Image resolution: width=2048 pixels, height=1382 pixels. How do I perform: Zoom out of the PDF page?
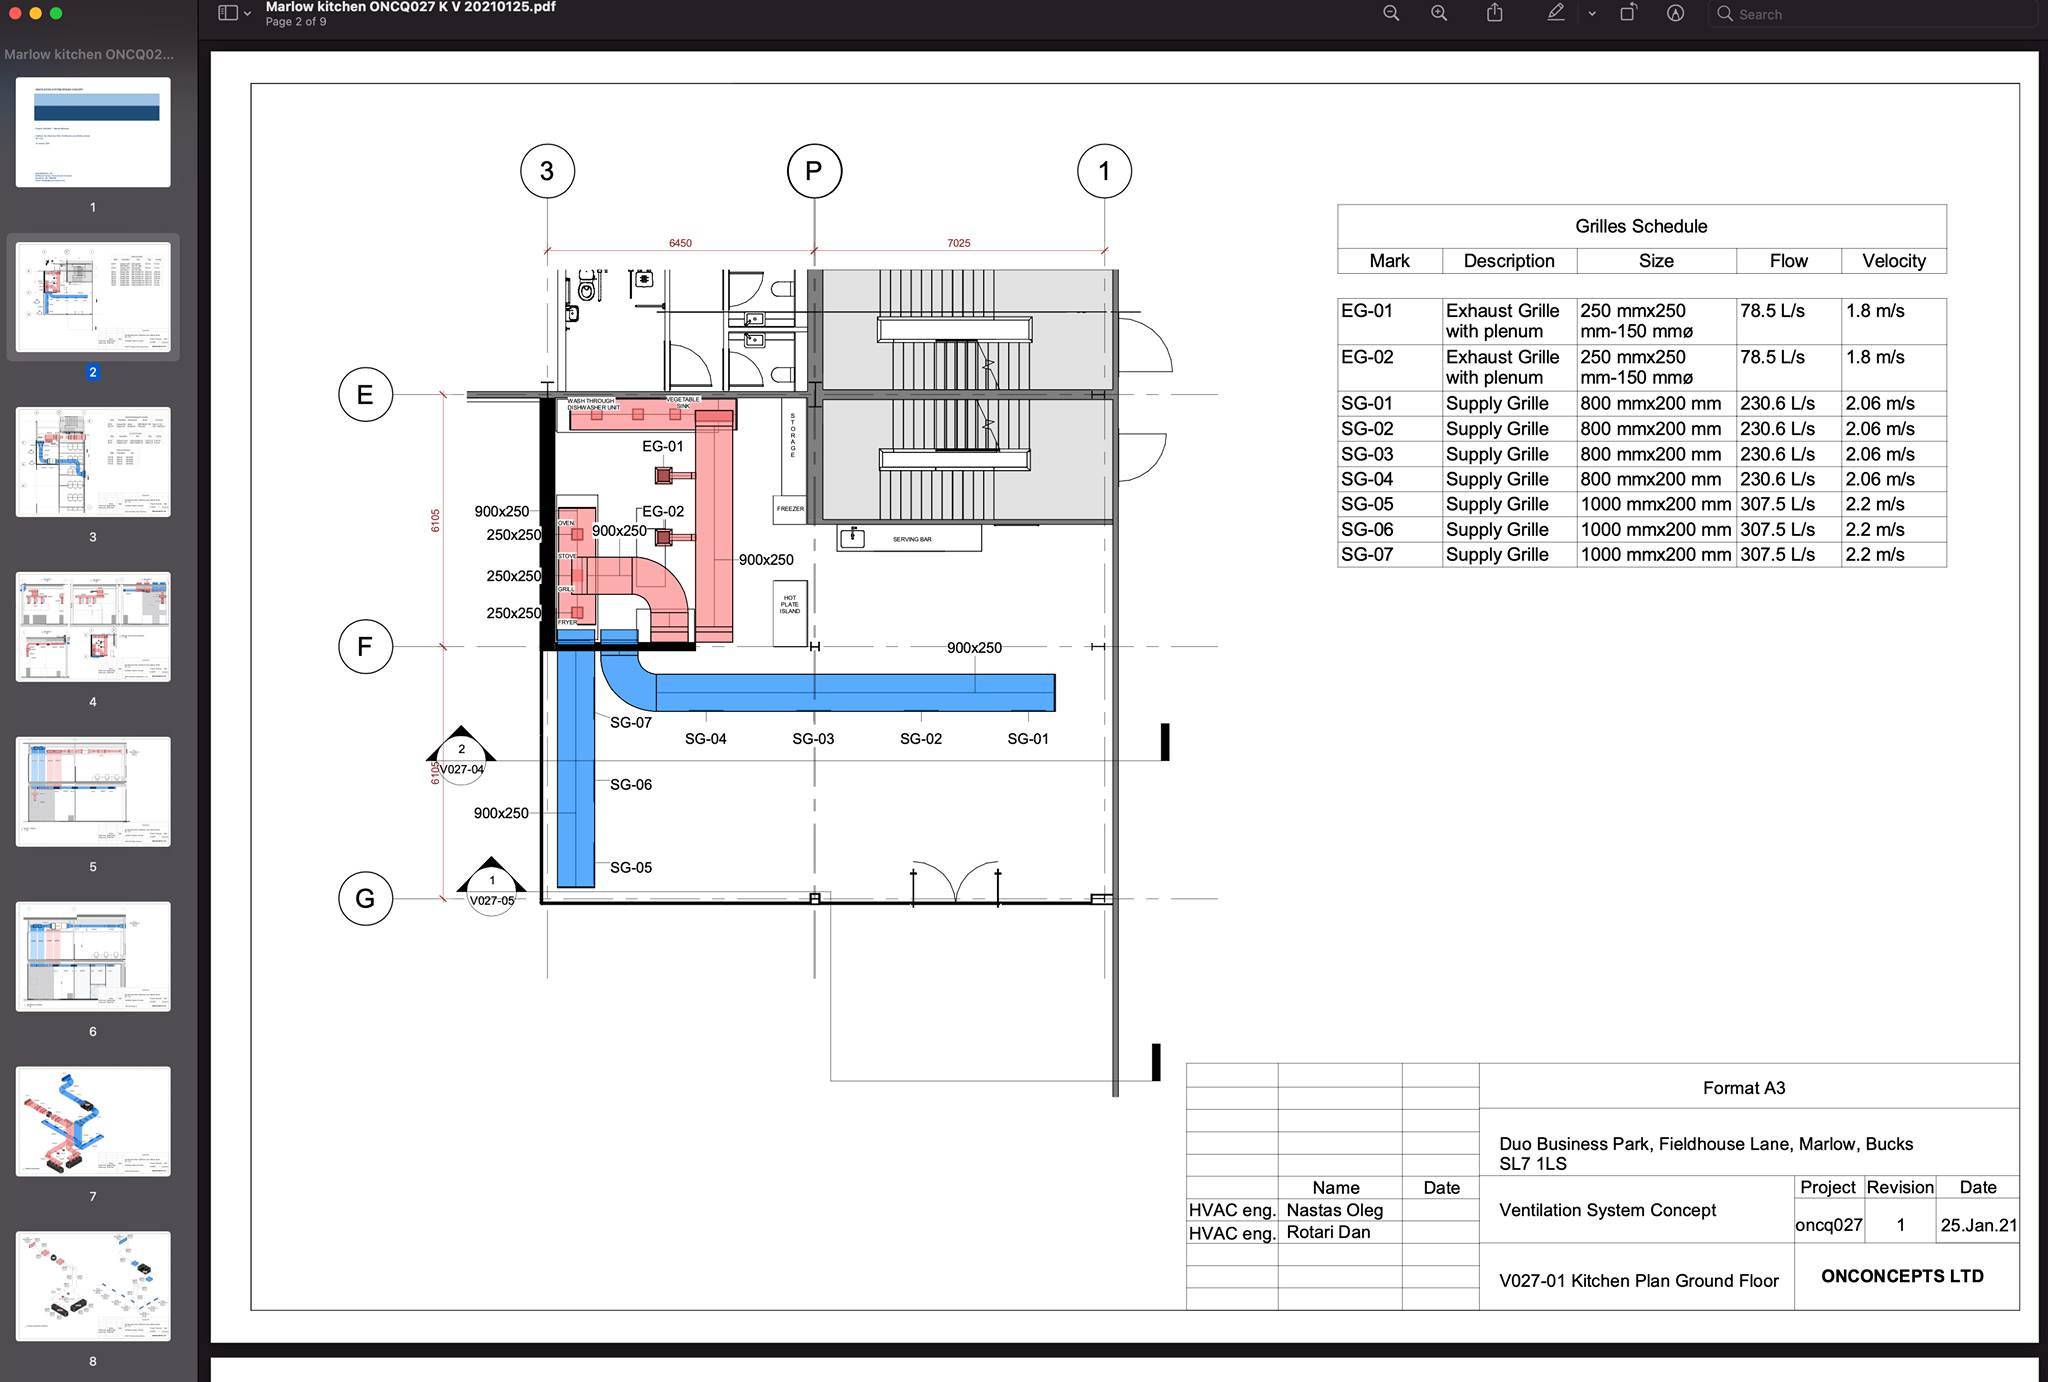pyautogui.click(x=1391, y=13)
